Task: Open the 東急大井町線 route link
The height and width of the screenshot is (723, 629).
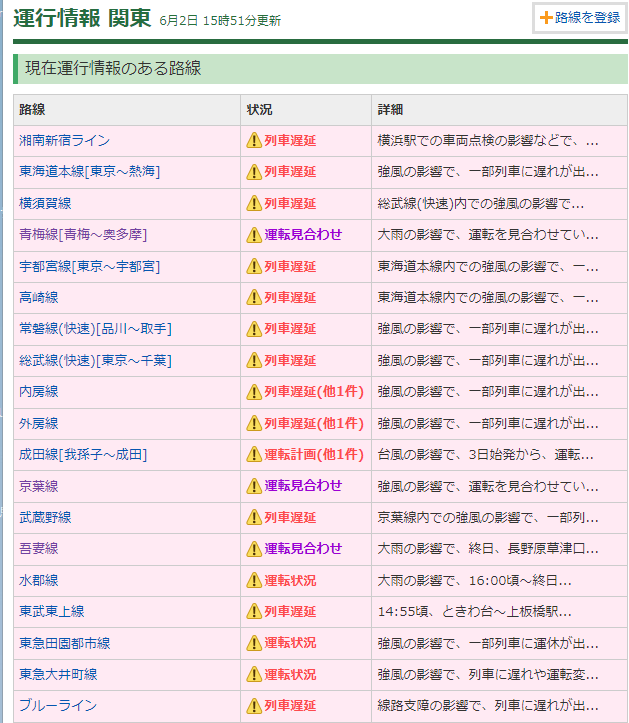Action: [x=58, y=675]
